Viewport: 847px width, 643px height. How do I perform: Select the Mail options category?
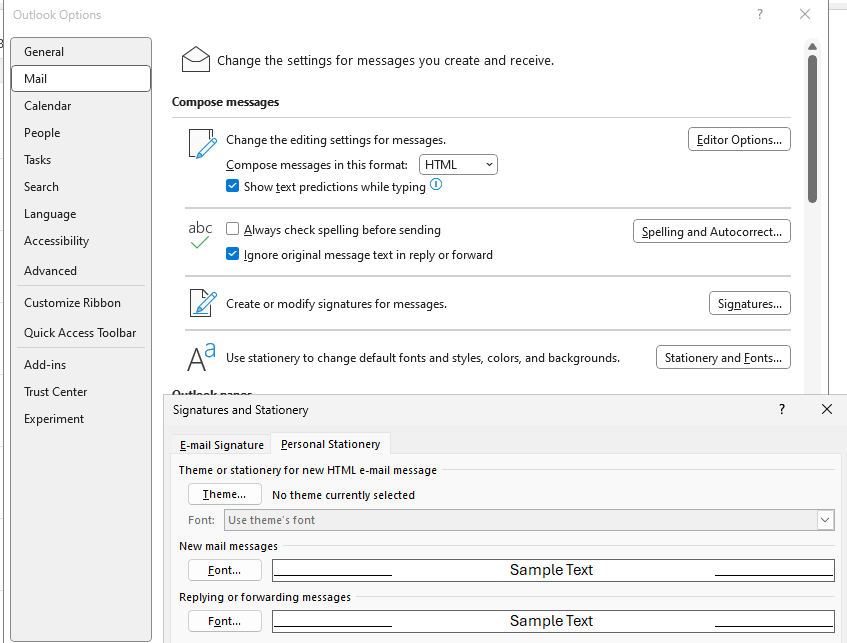pyautogui.click(x=81, y=79)
